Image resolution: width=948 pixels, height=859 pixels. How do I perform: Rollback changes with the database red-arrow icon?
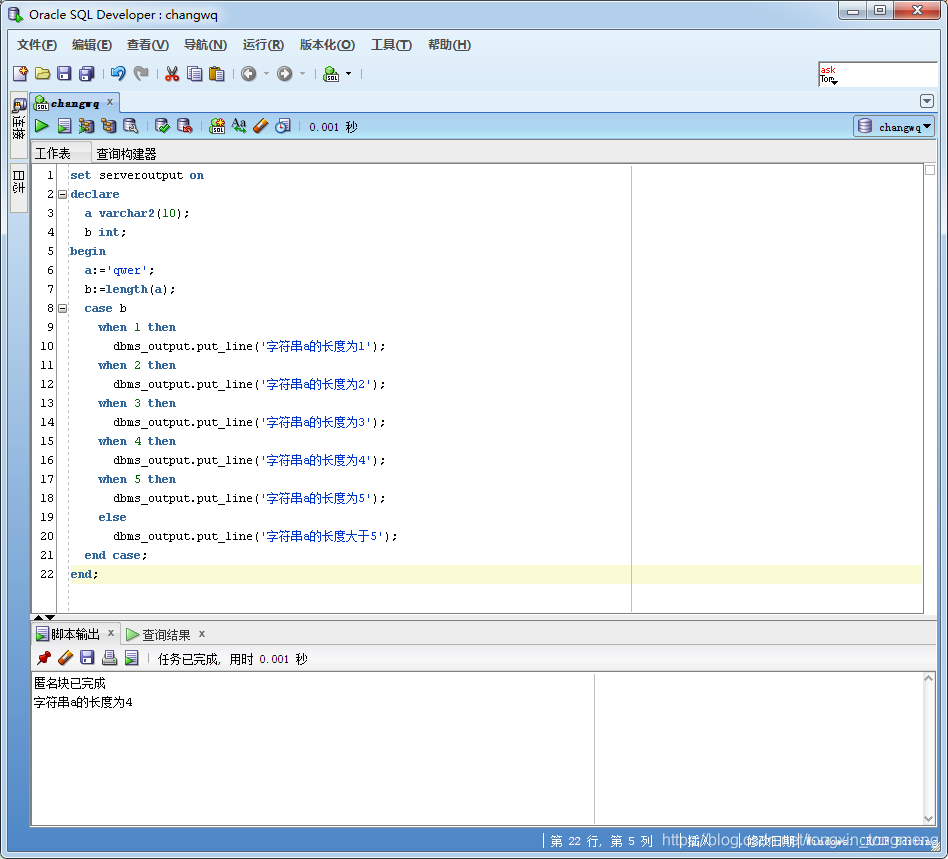[x=184, y=126]
